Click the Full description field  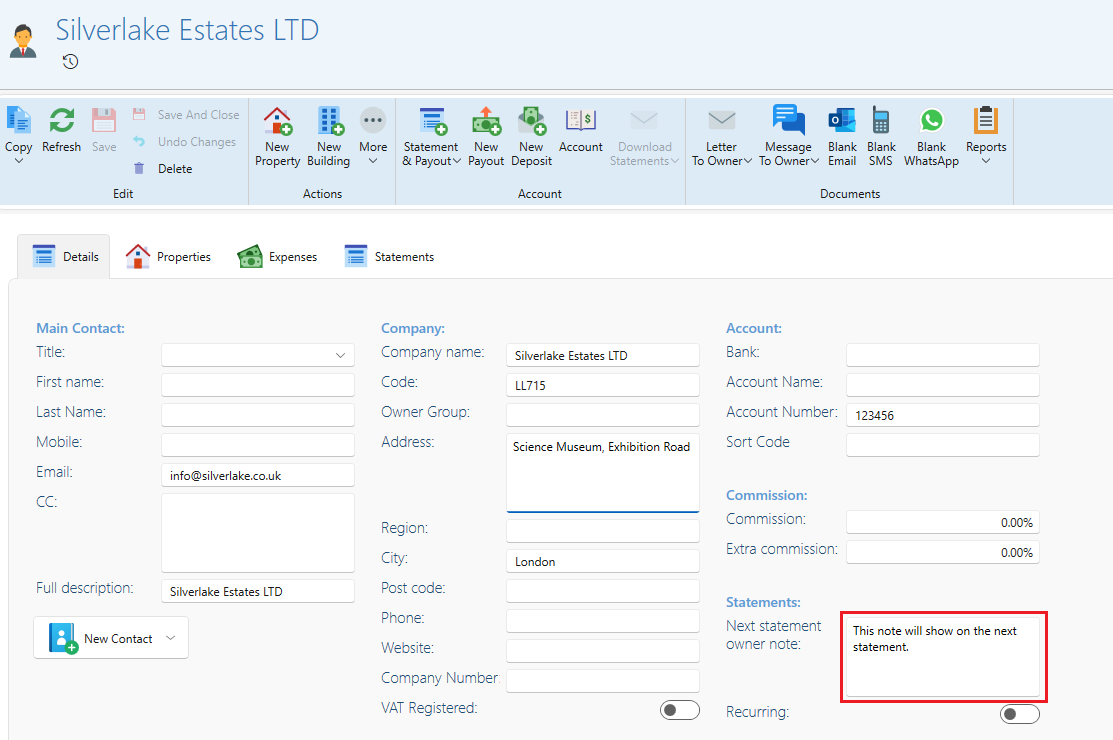tap(258, 591)
